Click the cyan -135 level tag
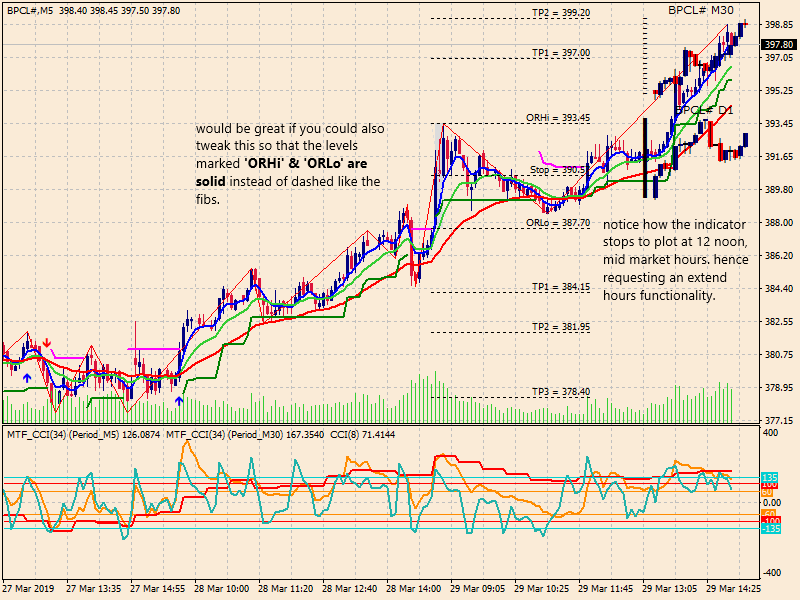Screen dimensions: 800x600 point(771,529)
